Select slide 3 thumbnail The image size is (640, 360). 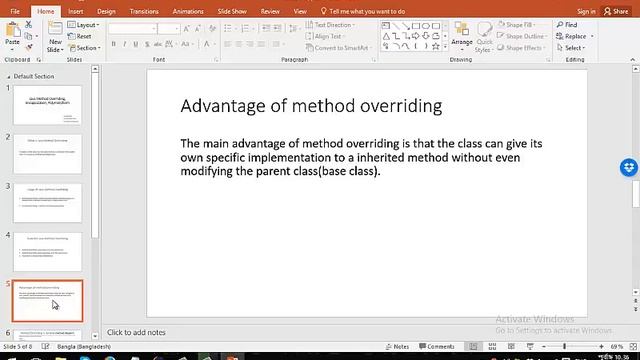click(47, 203)
